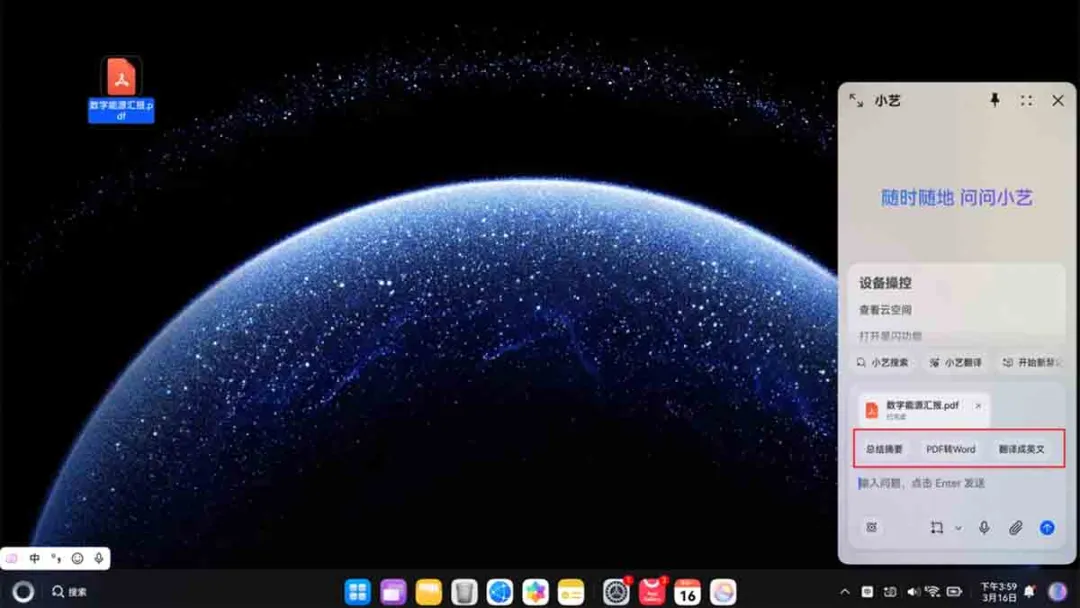Click the 查看云空间 suggestion
Image resolution: width=1080 pixels, height=608 pixels.
coord(885,310)
